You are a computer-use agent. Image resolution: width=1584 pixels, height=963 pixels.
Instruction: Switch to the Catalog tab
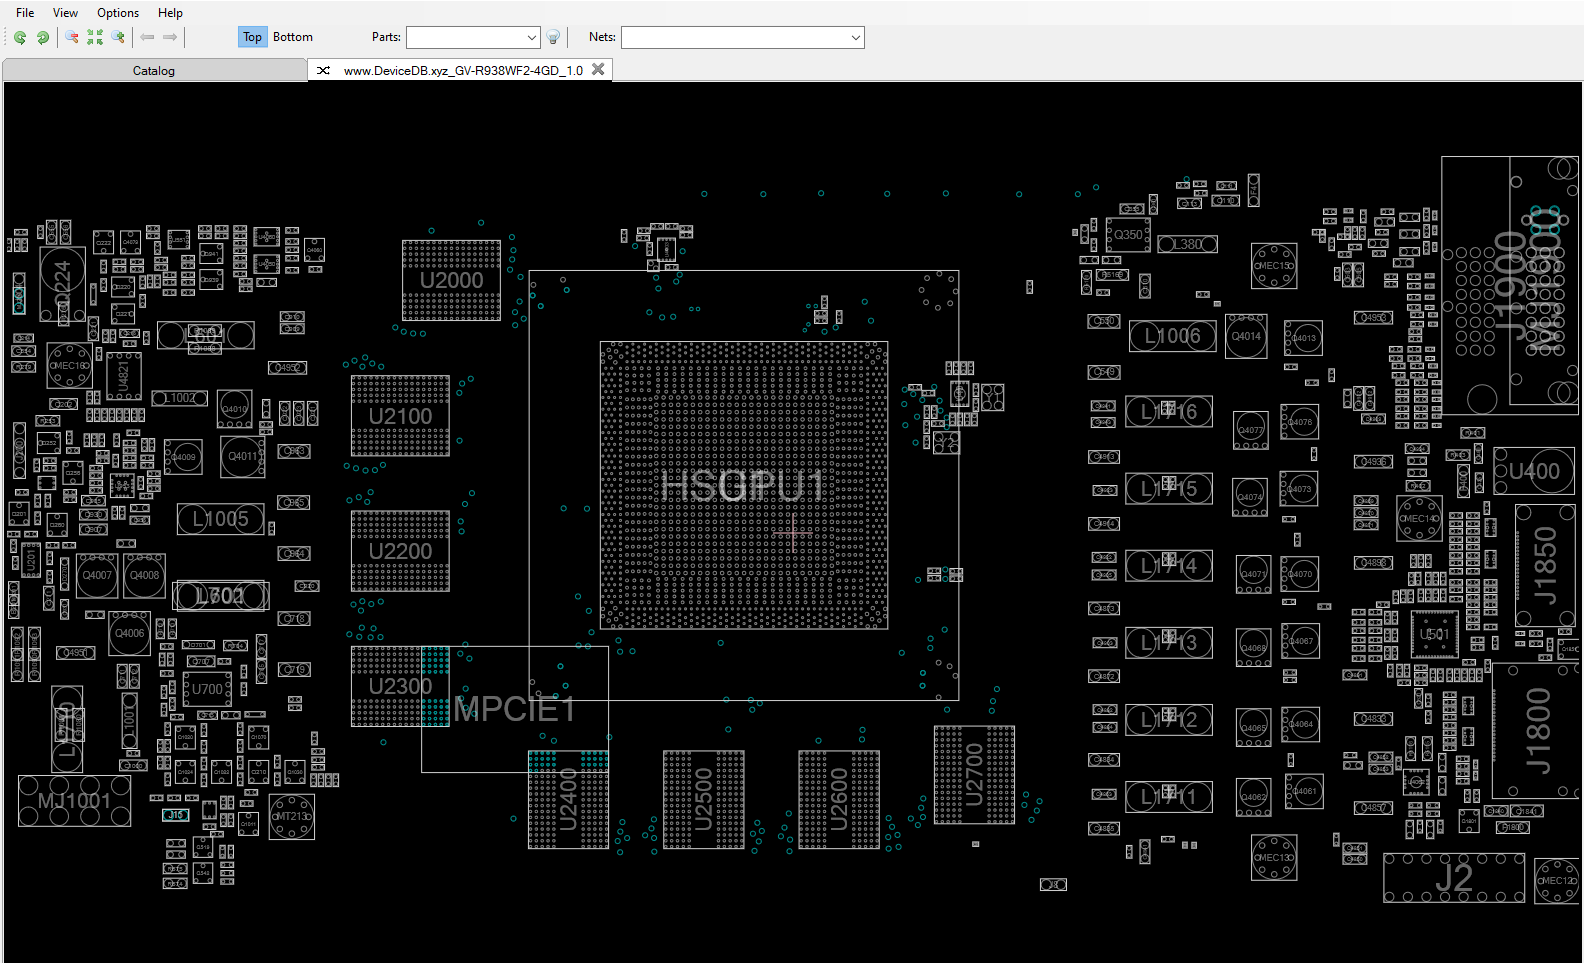click(x=154, y=71)
